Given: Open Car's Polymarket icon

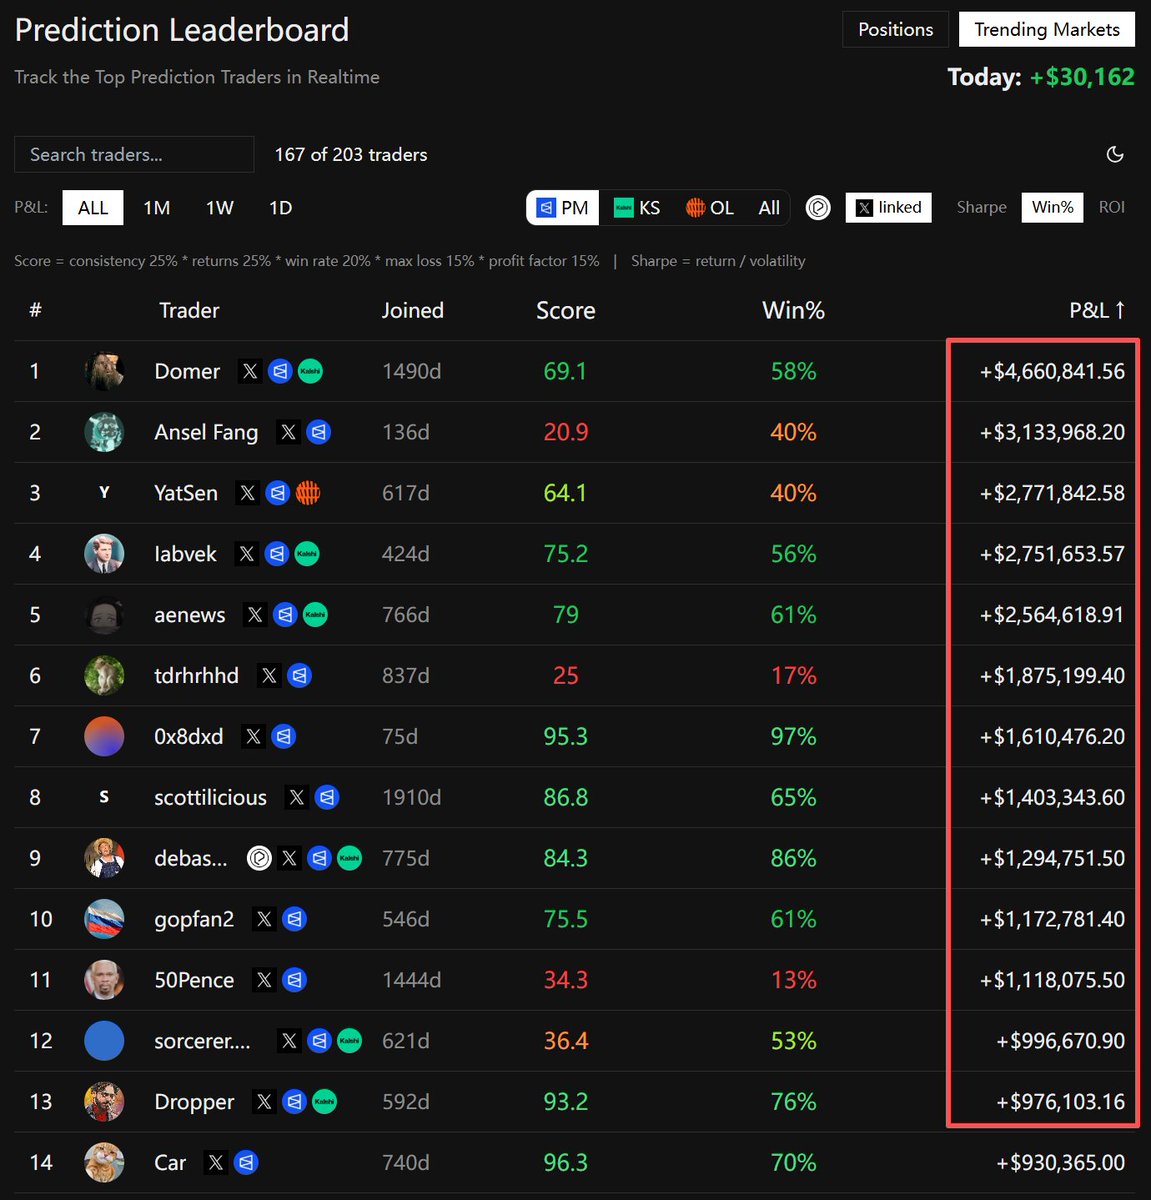Looking at the screenshot, I should pos(246,1163).
